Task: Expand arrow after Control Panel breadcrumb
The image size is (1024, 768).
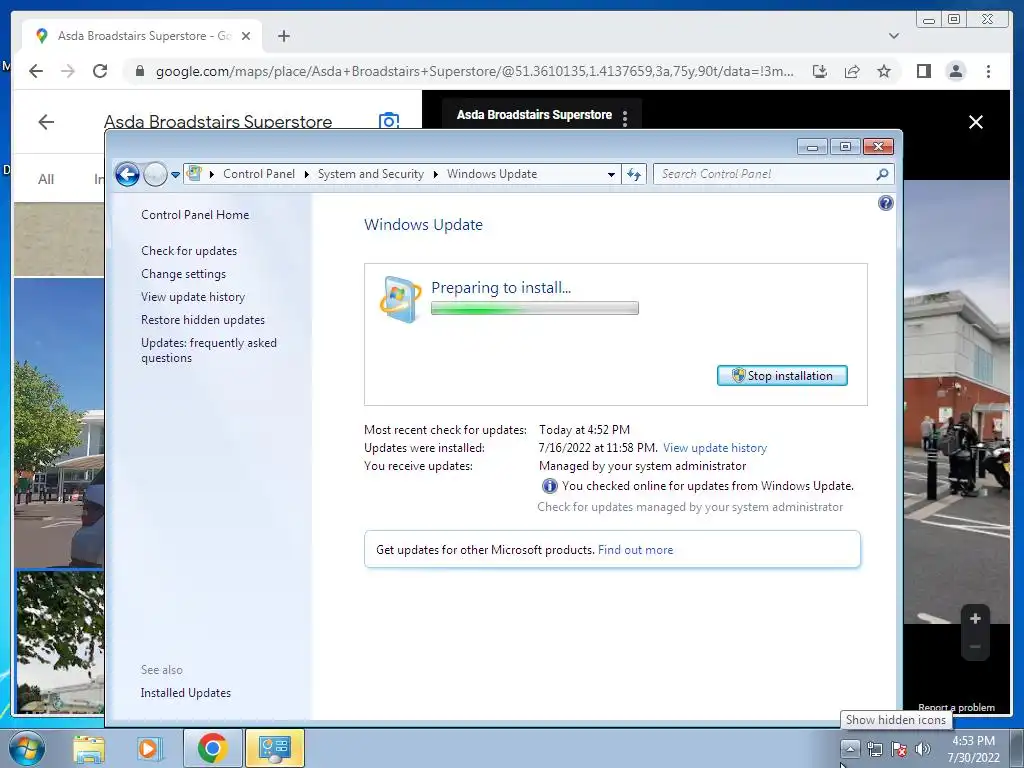Action: (x=306, y=174)
